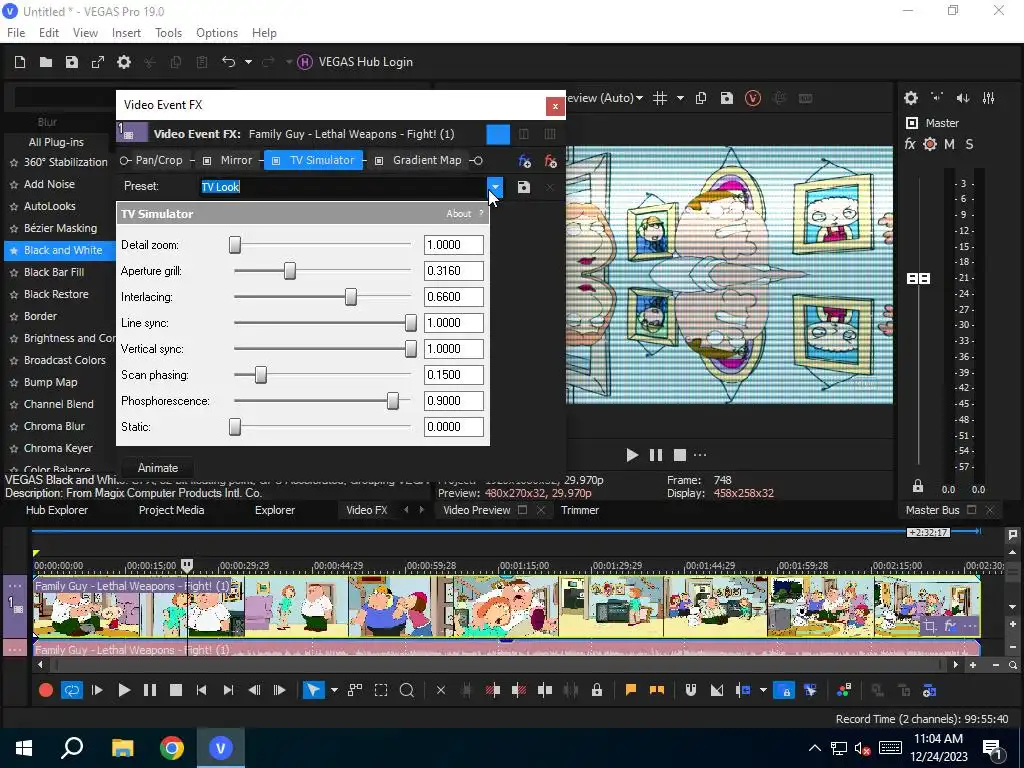Open the Options menu
The image size is (1024, 768).
217,33
